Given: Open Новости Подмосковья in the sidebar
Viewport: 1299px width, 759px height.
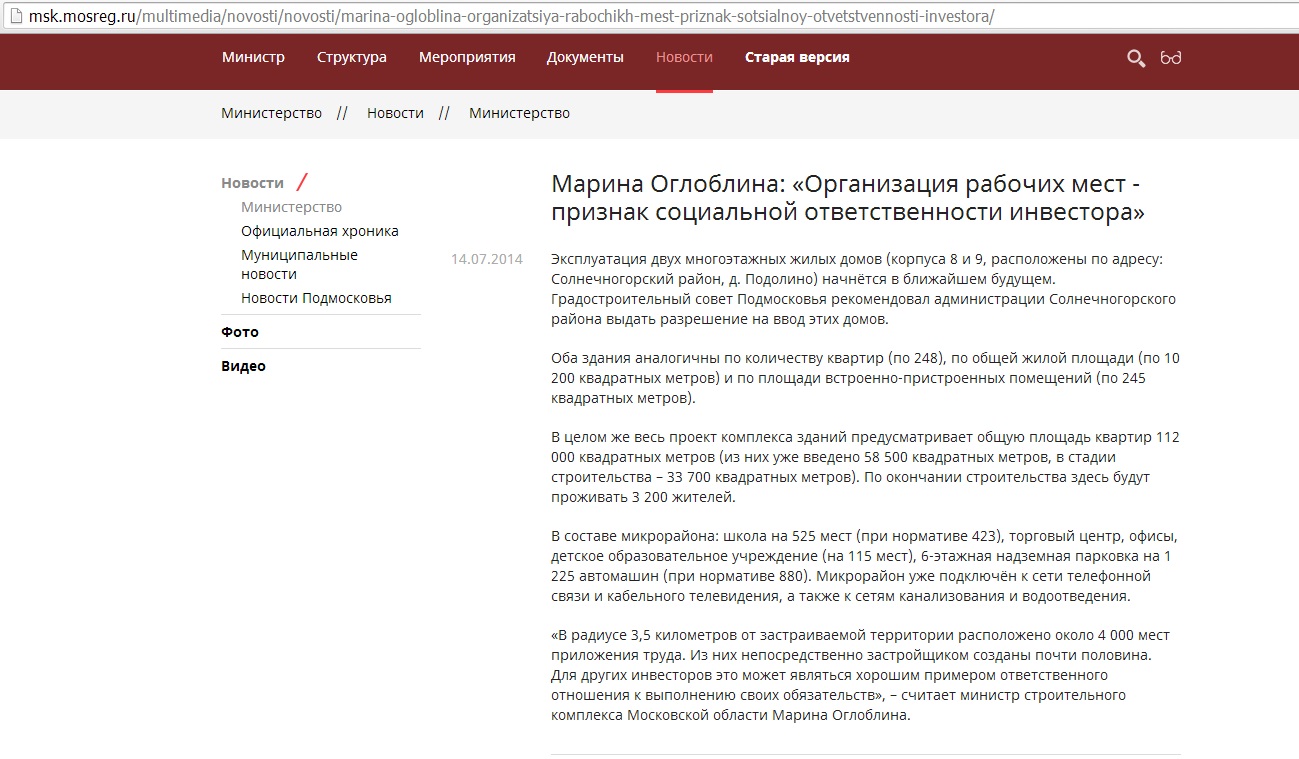Looking at the screenshot, I should point(316,298).
